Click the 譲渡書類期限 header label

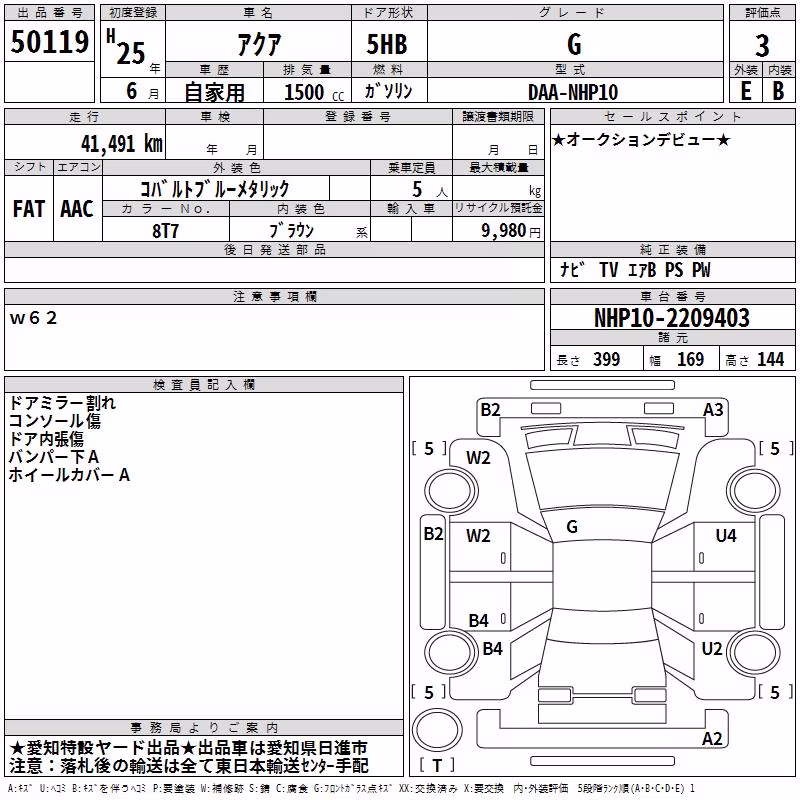498,116
